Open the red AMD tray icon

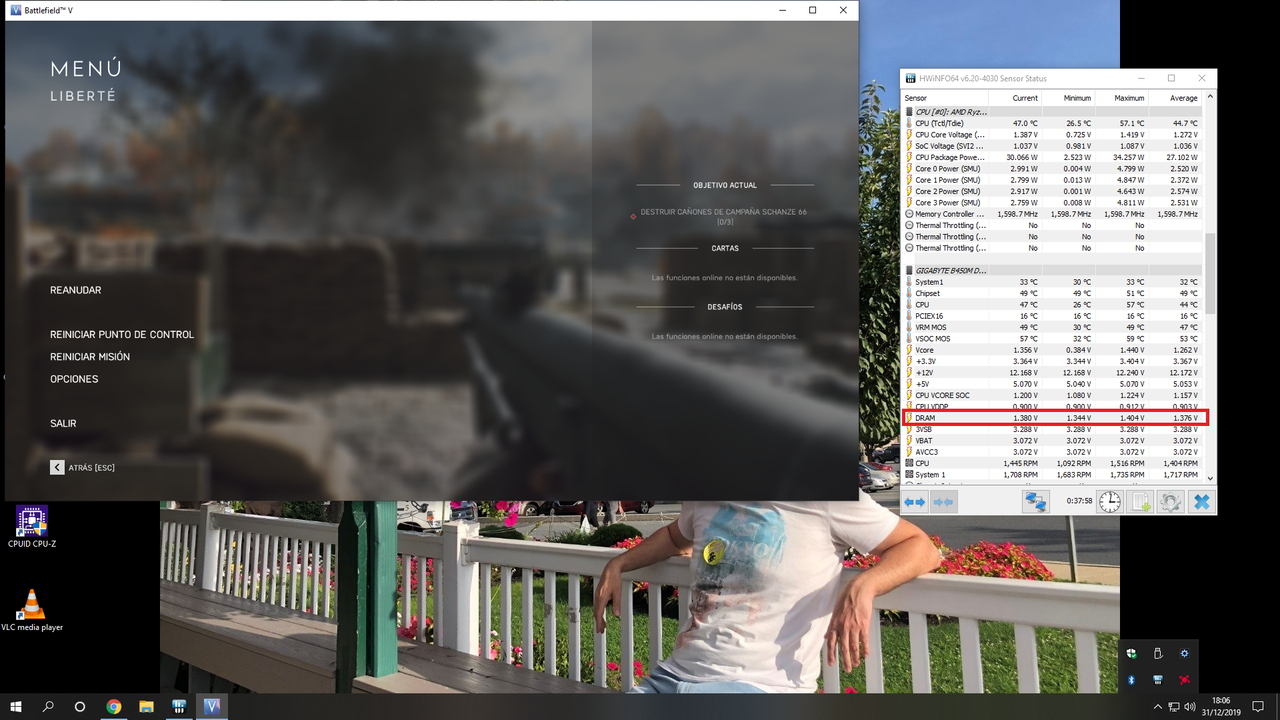1184,679
